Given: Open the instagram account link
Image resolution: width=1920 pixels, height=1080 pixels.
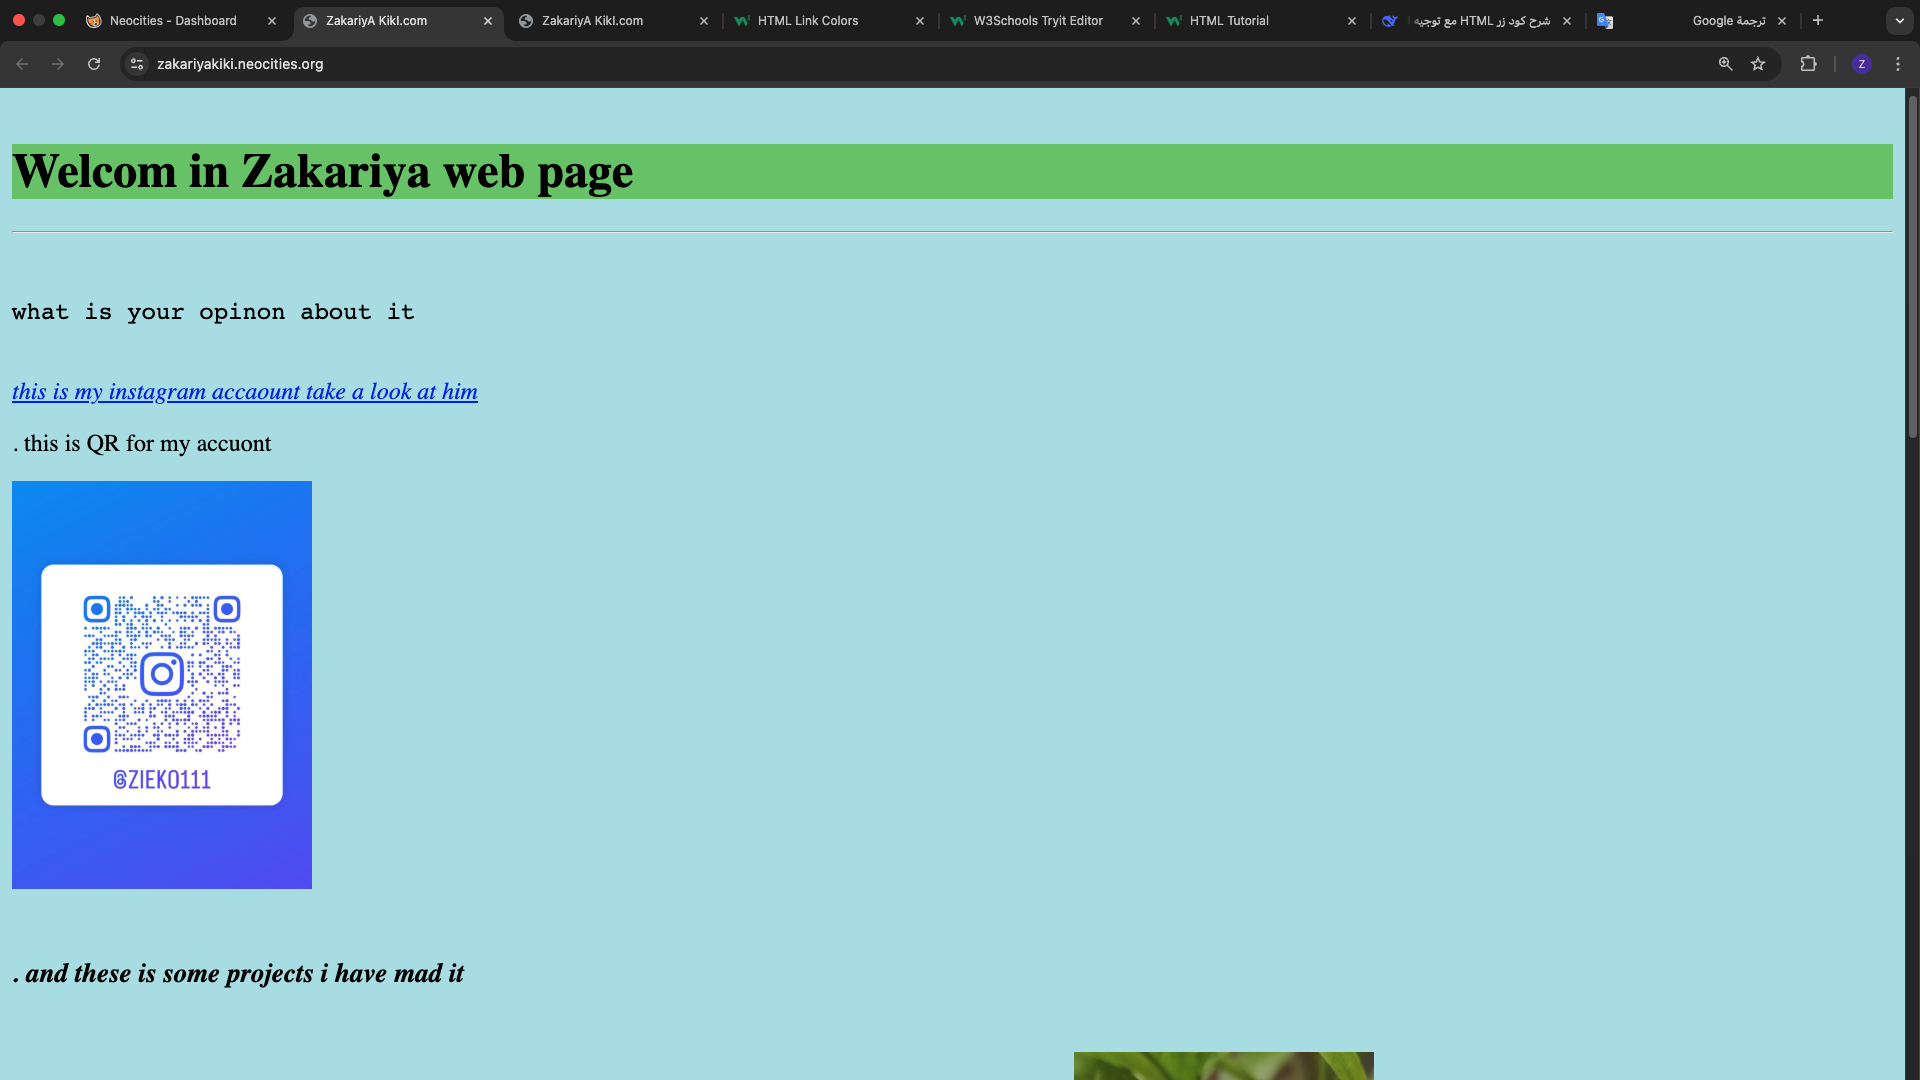Looking at the screenshot, I should [x=245, y=392].
